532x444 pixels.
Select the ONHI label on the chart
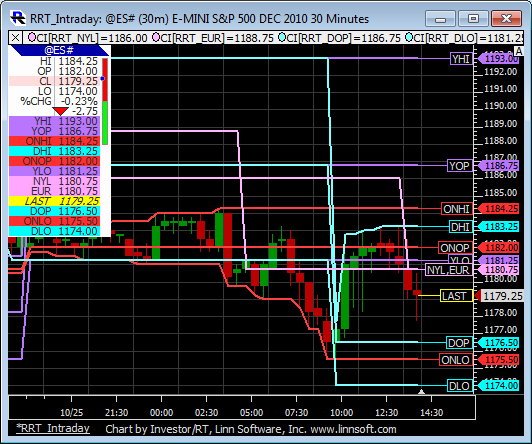457,209
